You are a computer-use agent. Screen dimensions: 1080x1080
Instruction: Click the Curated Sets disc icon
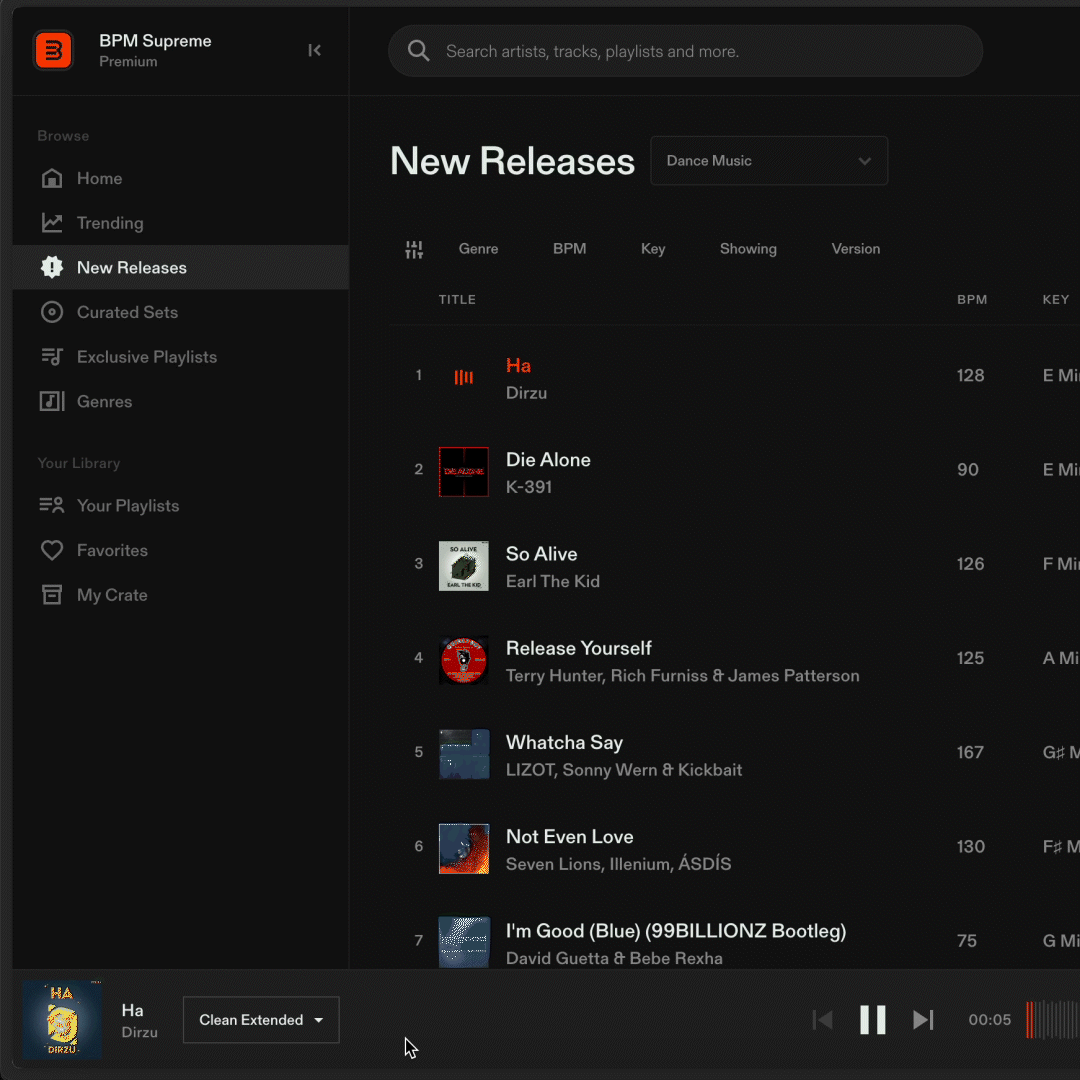52,312
